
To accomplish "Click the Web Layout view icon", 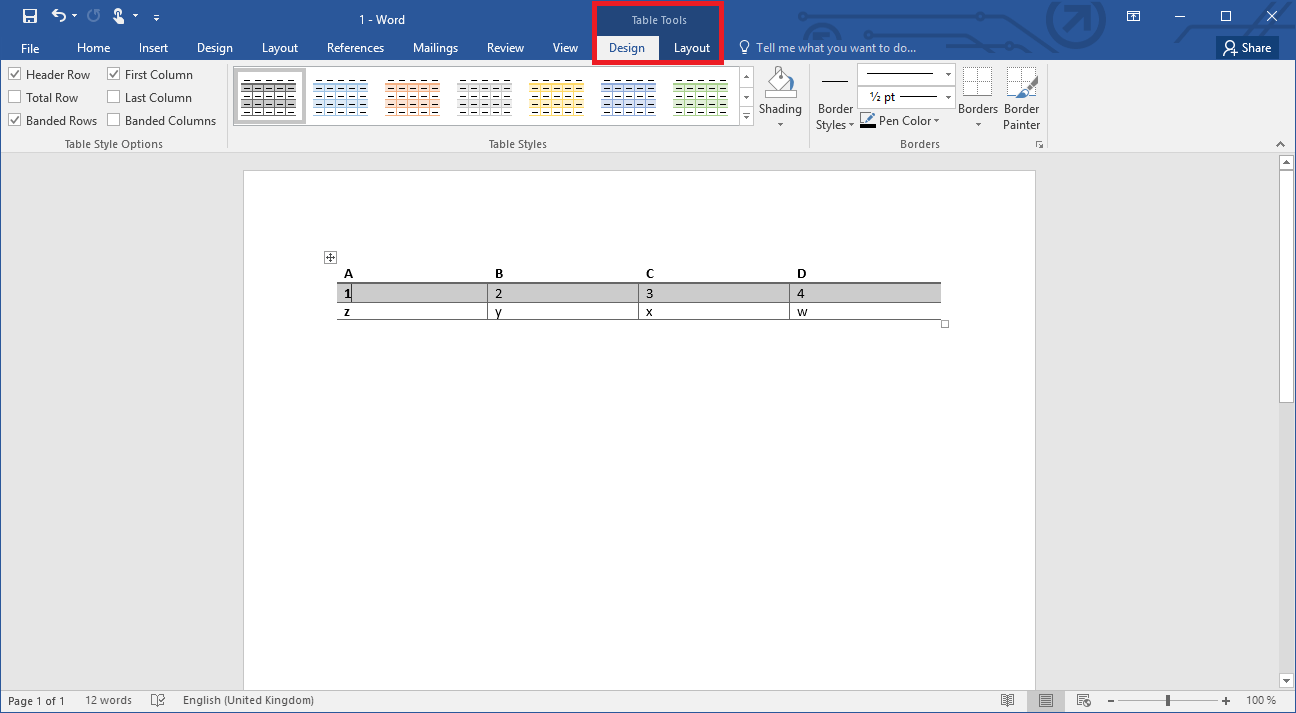I will [x=1084, y=700].
